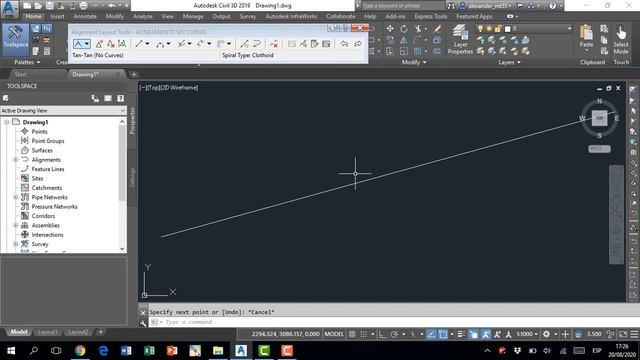Screen dimensions: 640x360
Task: Open the Analyze ribbon tab
Action: click(143, 16)
